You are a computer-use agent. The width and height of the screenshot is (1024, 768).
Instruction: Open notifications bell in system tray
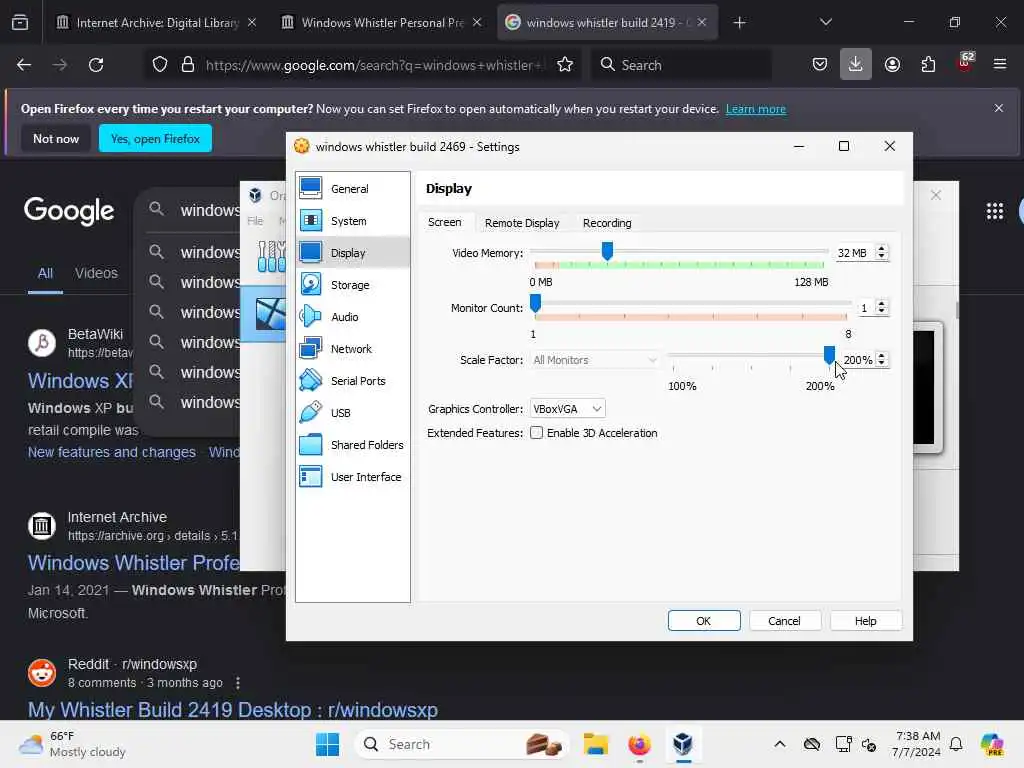point(956,744)
